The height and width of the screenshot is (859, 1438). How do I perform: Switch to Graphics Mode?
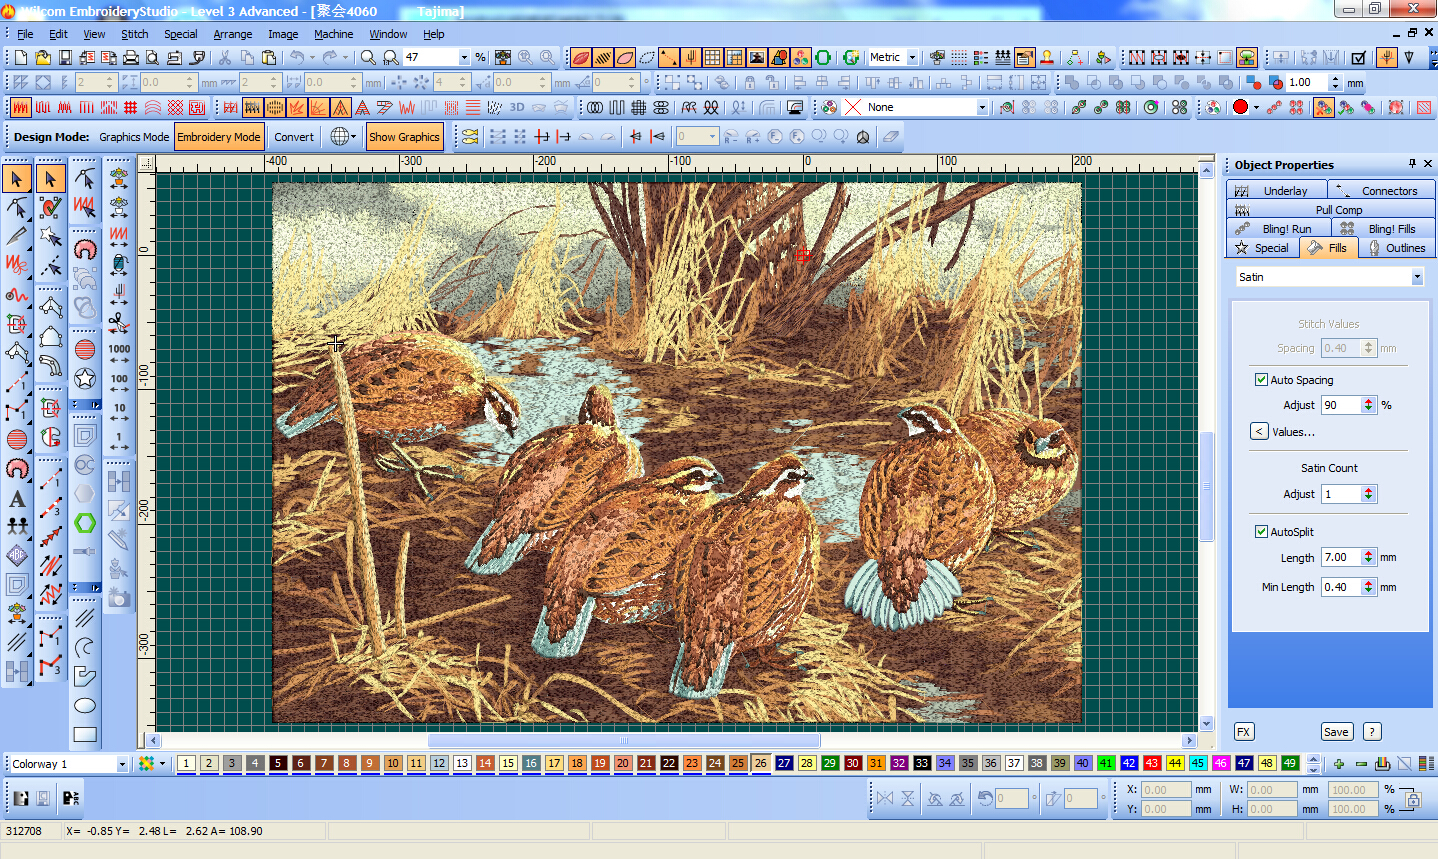pyautogui.click(x=134, y=137)
